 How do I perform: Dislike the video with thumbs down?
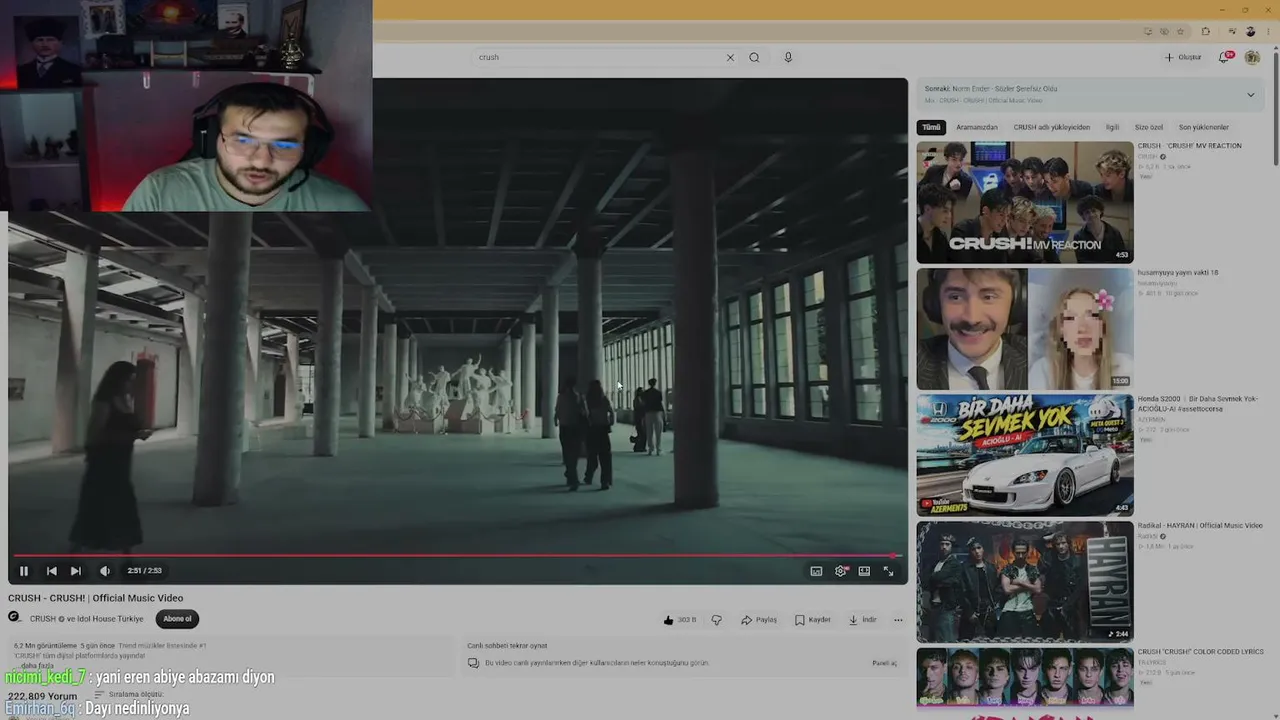click(x=716, y=620)
